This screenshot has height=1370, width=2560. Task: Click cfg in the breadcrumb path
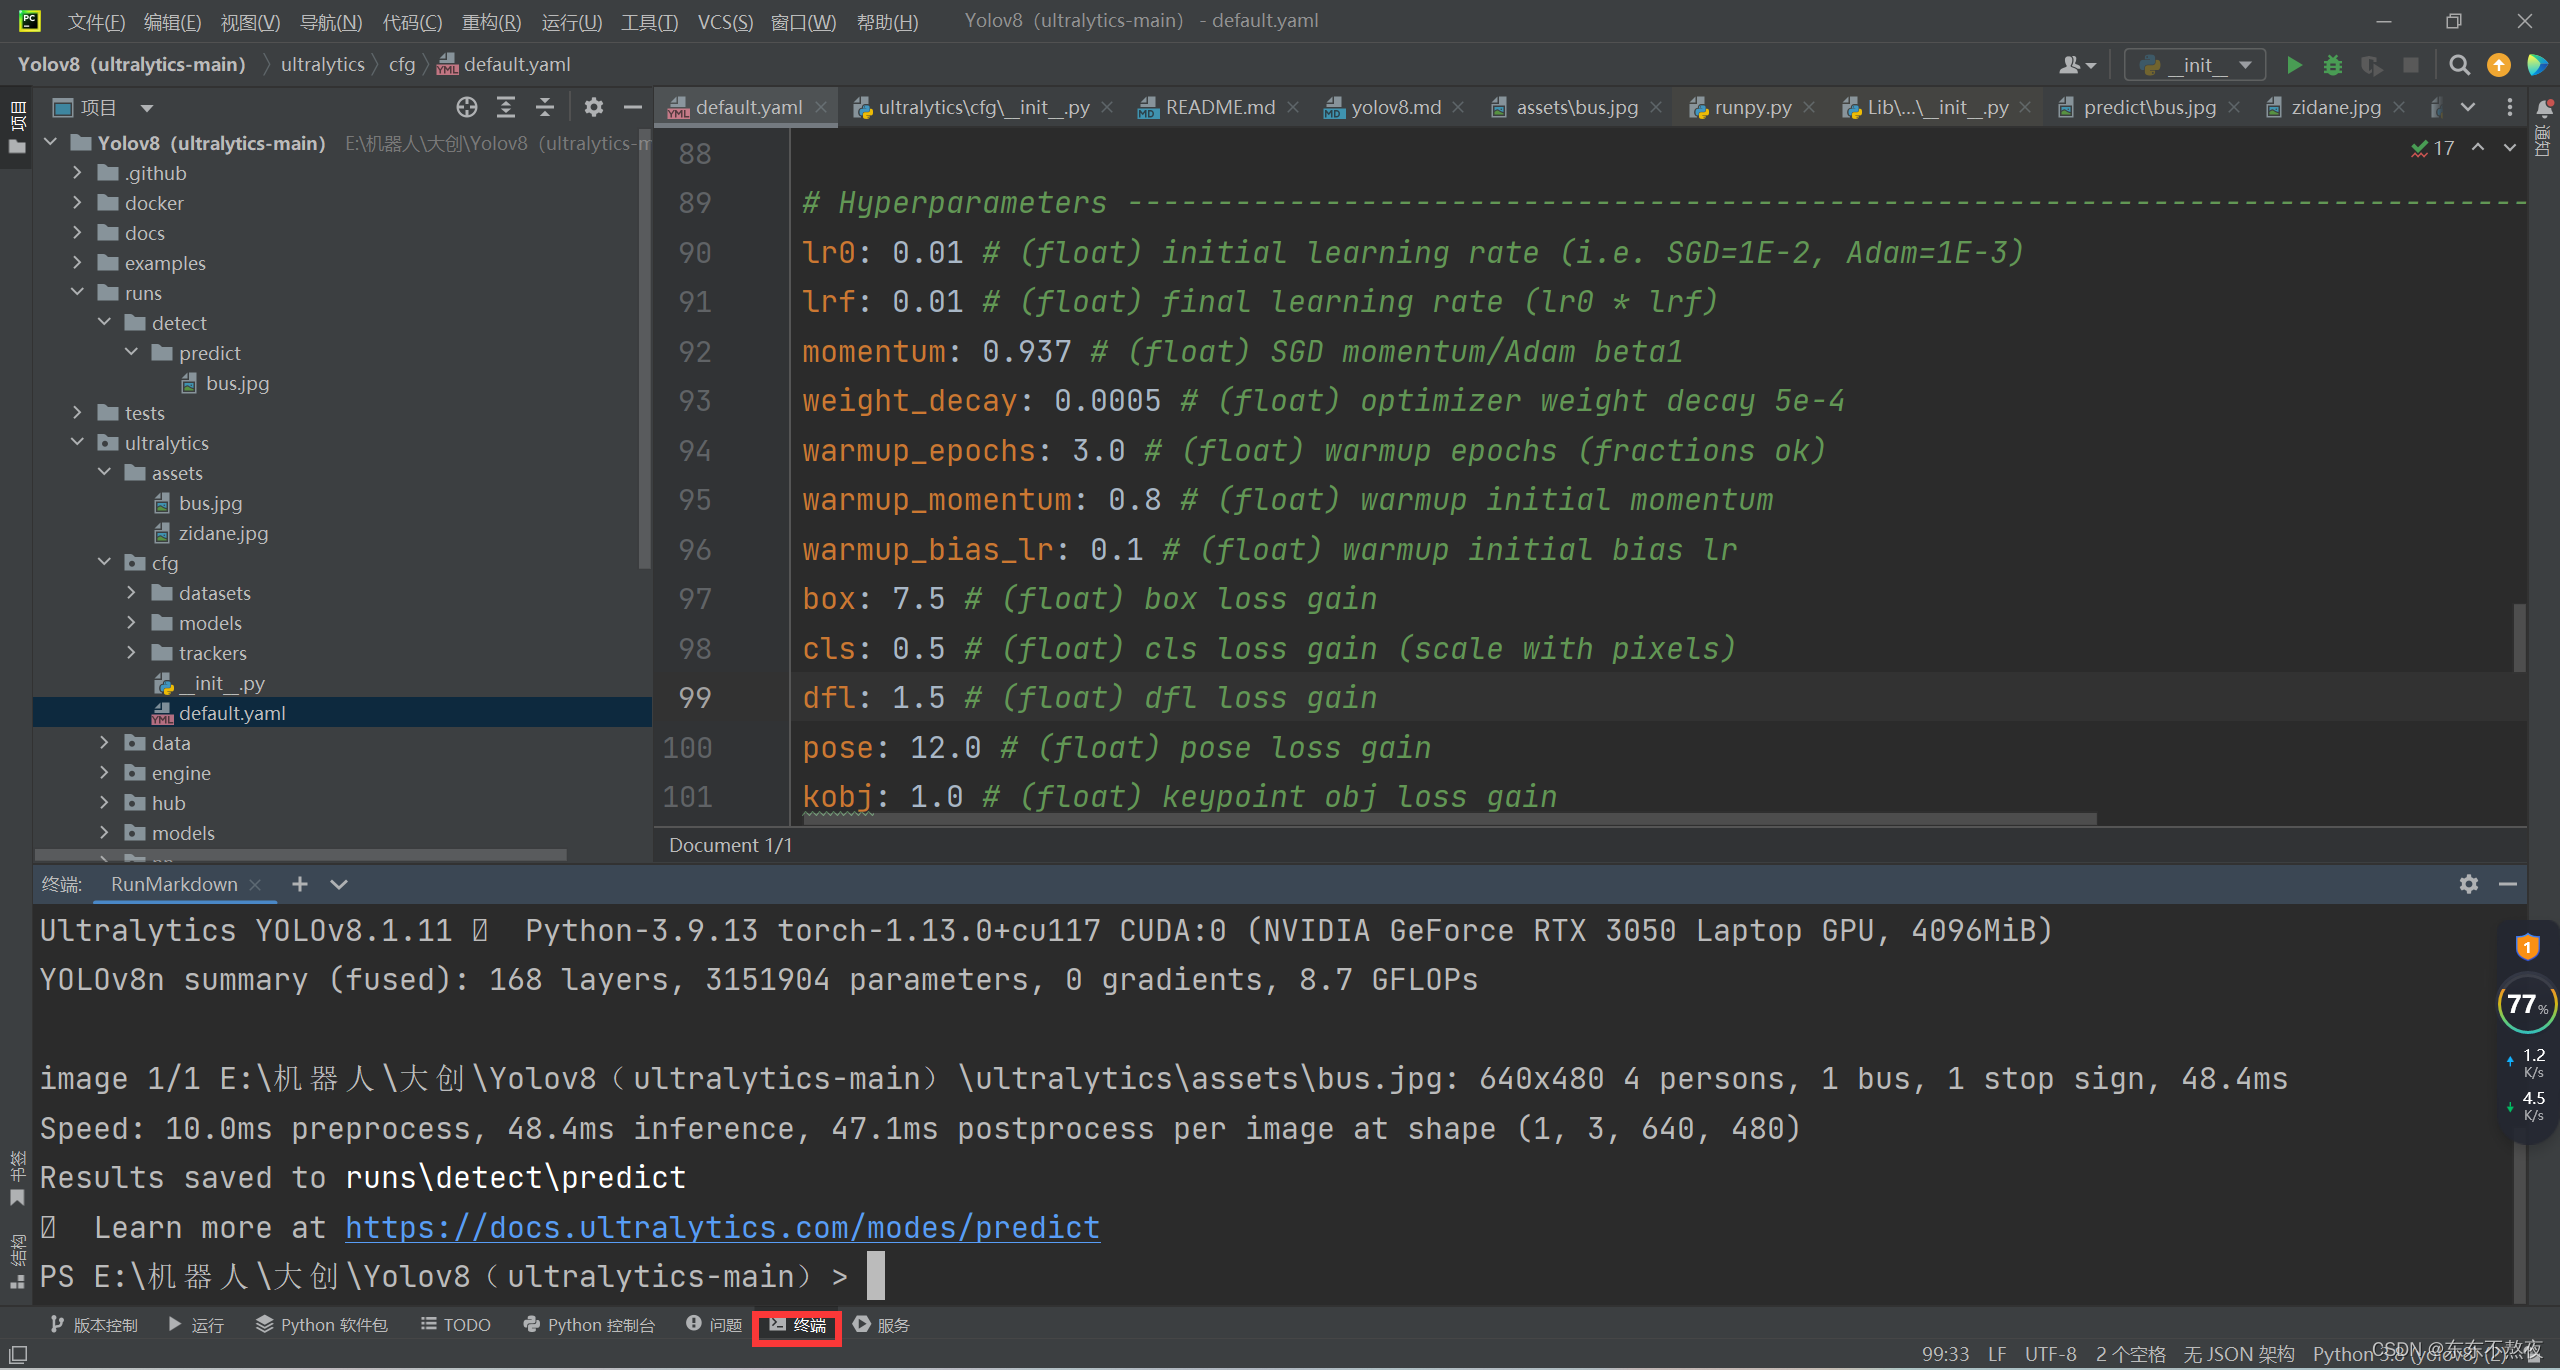(401, 64)
